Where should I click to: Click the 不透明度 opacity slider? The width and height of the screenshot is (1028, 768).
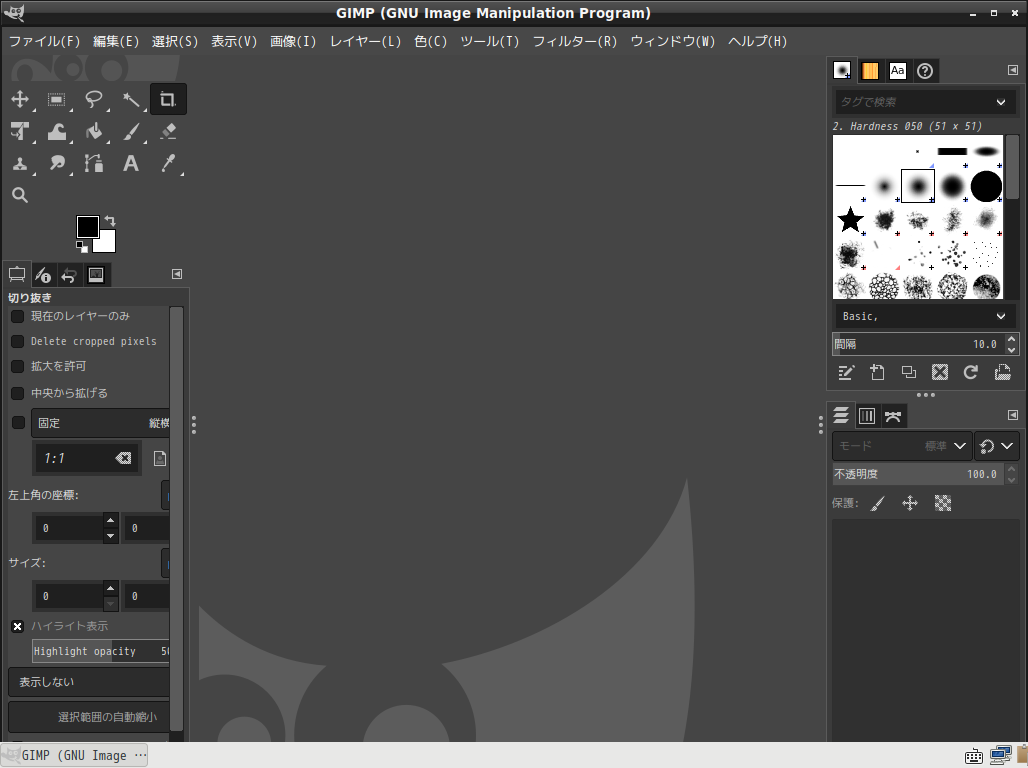click(917, 474)
